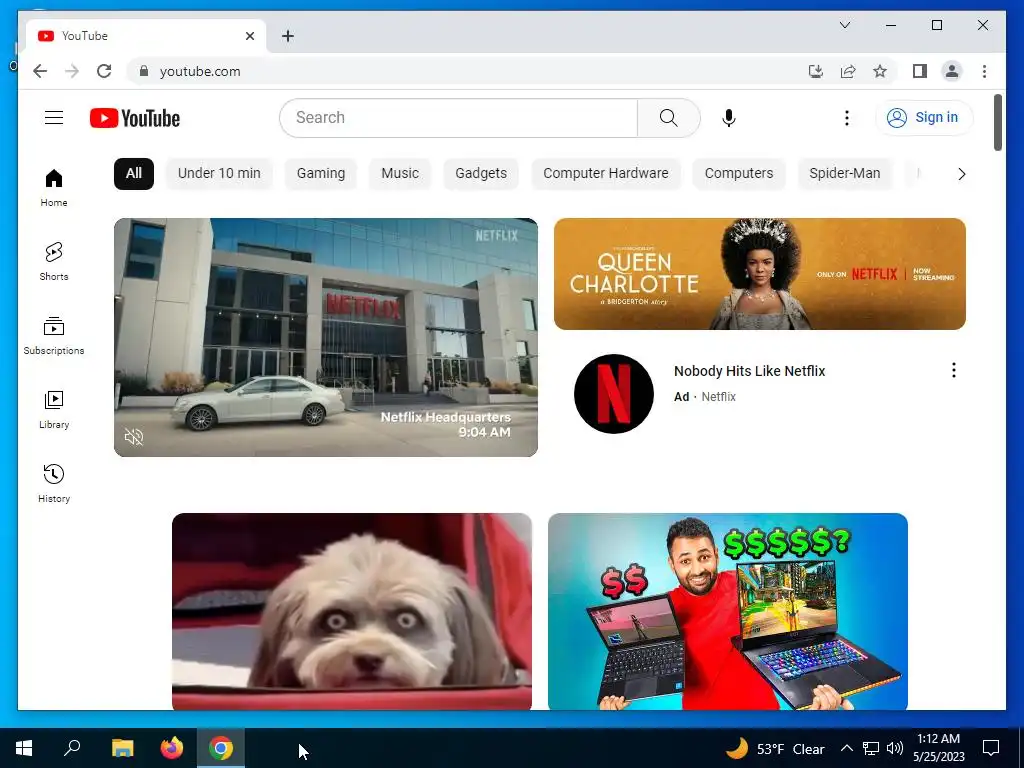The width and height of the screenshot is (1024, 768).
Task: Open the dog video thumbnail
Action: pyautogui.click(x=352, y=611)
